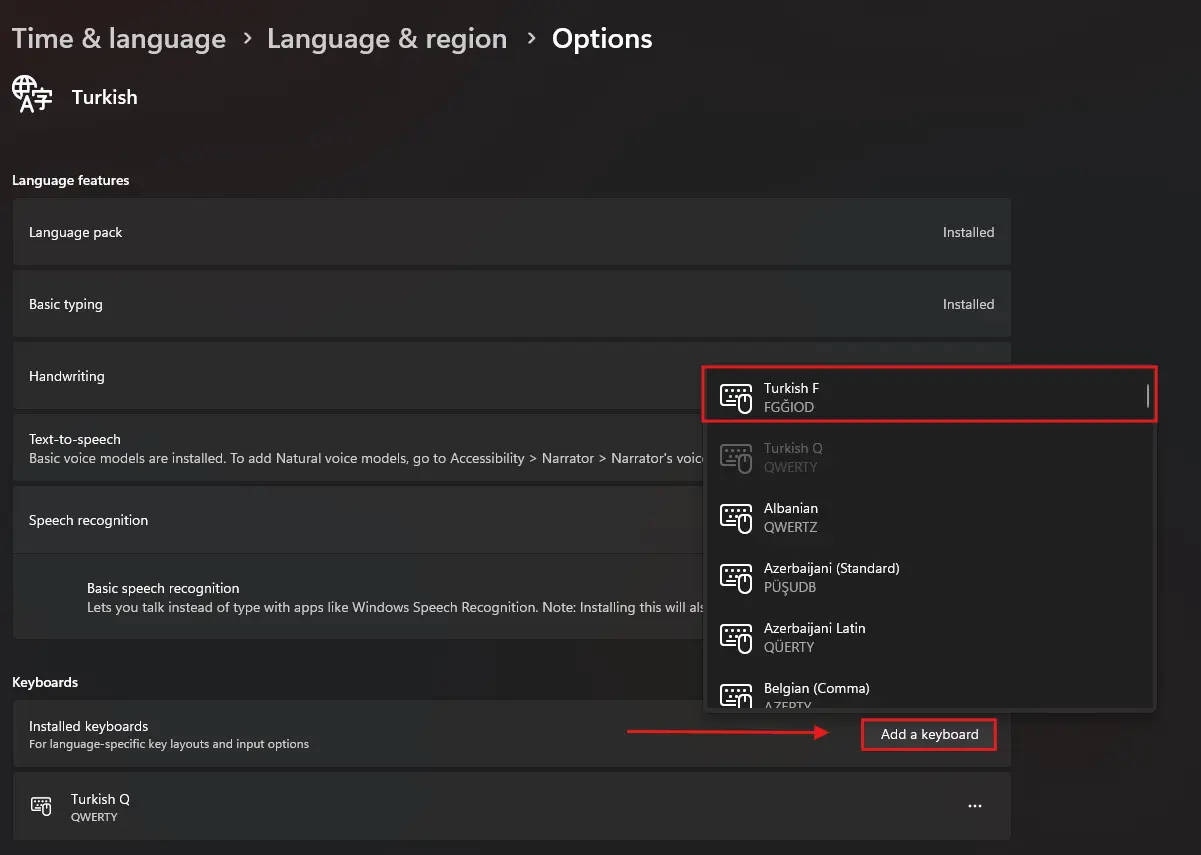Open the Handwriting feature row
This screenshot has height=855, width=1201.
pyautogui.click(x=359, y=376)
